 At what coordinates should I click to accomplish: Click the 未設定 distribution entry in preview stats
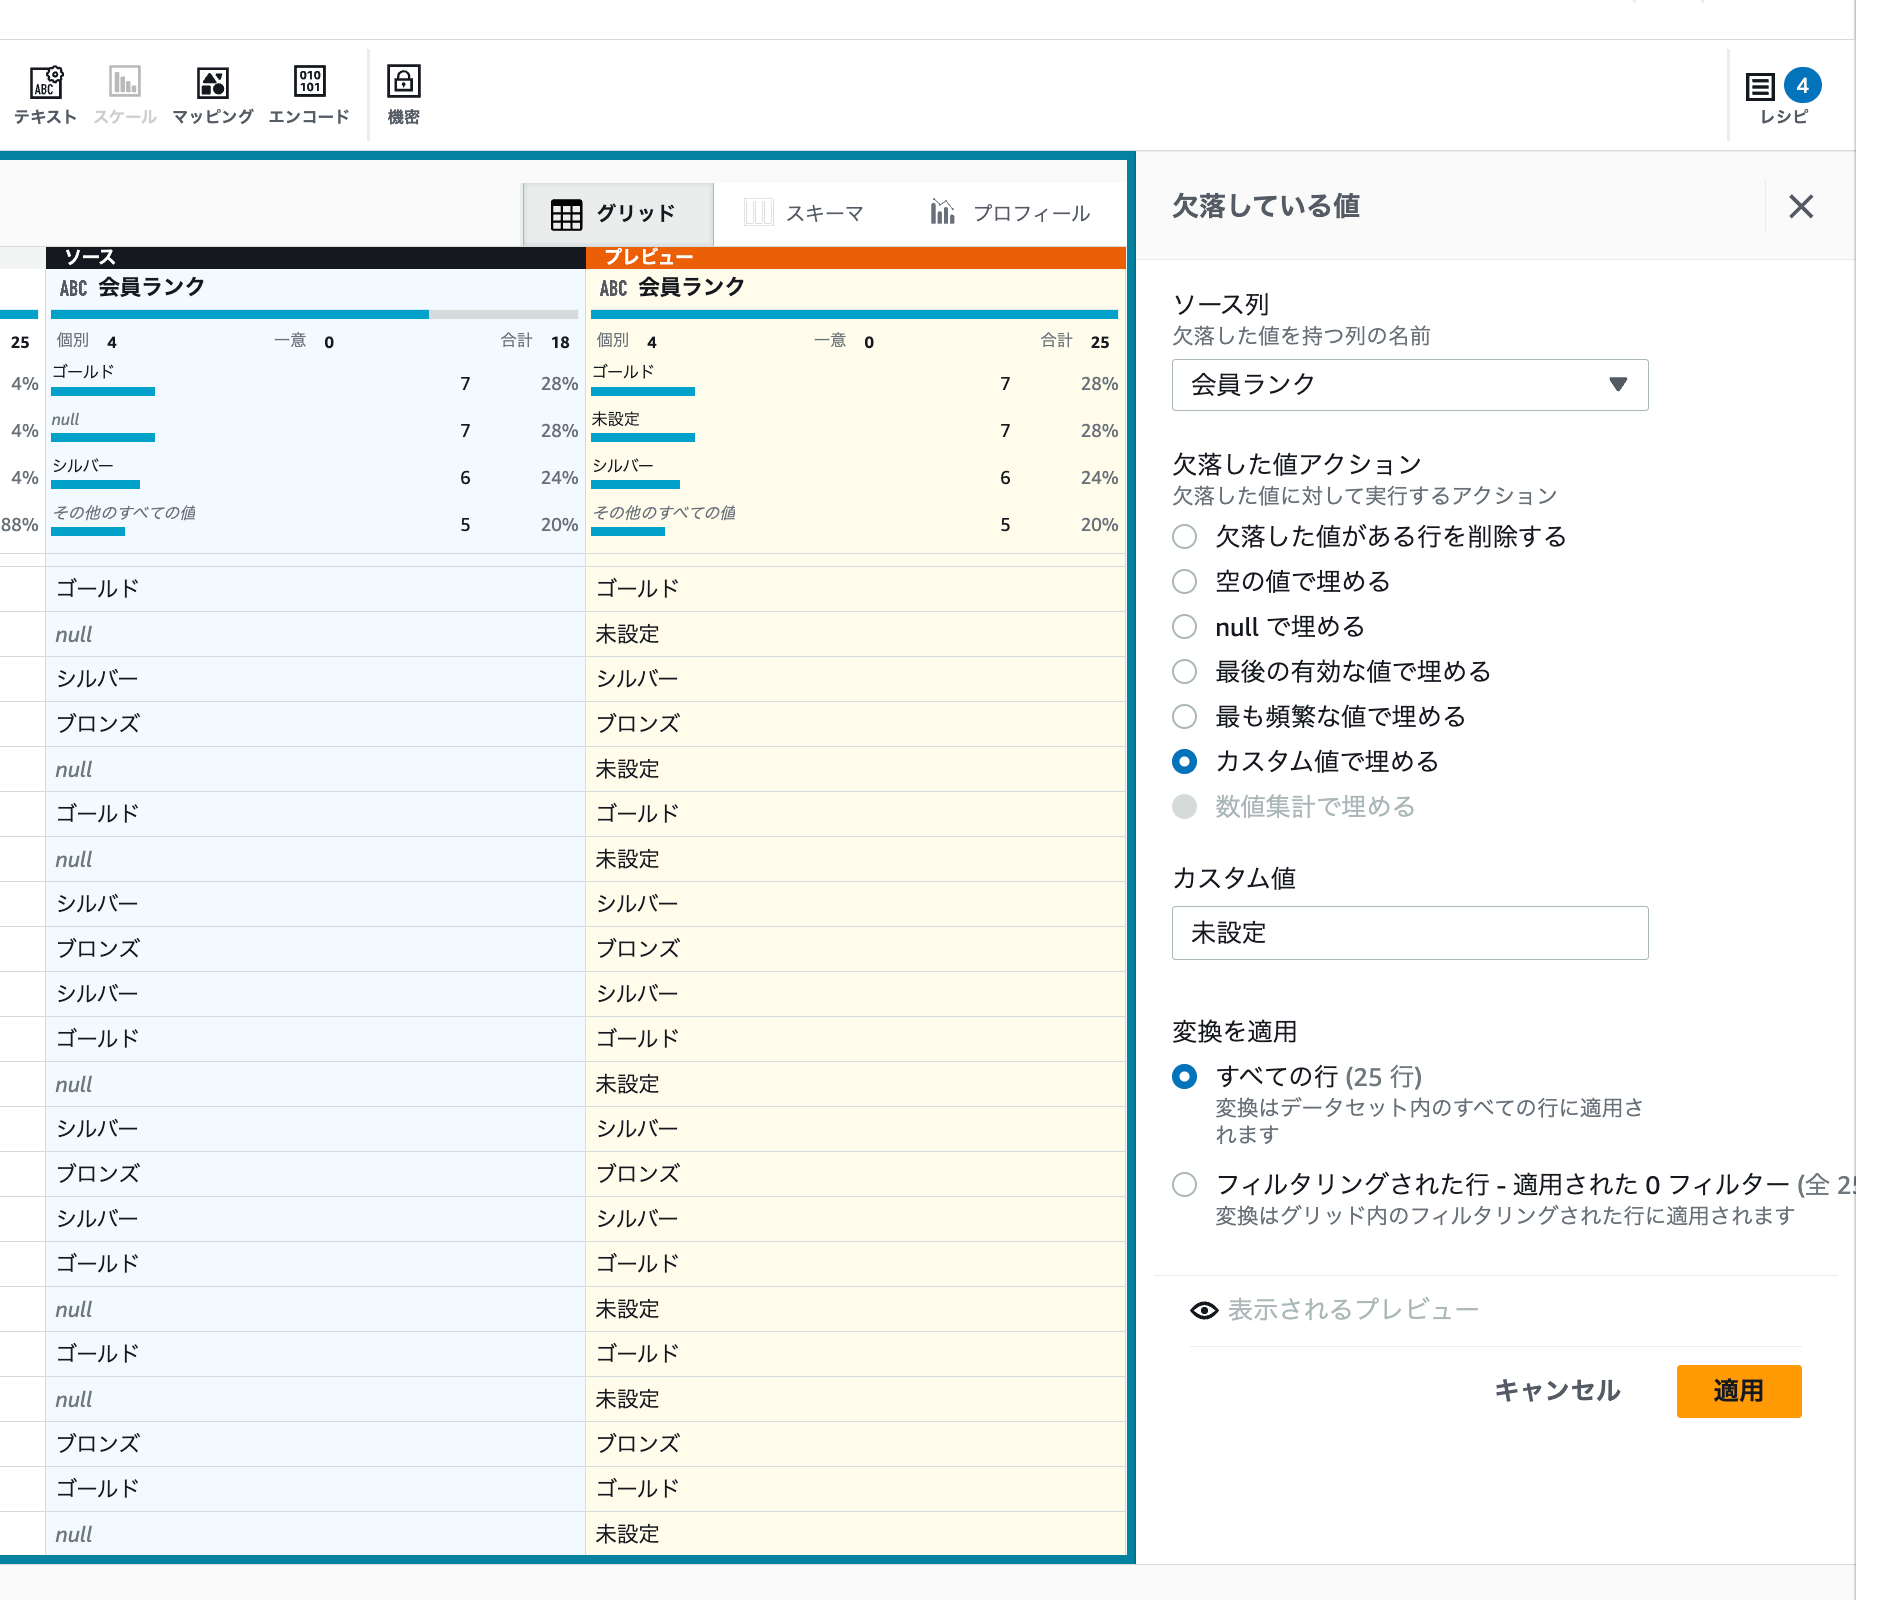coord(854,430)
